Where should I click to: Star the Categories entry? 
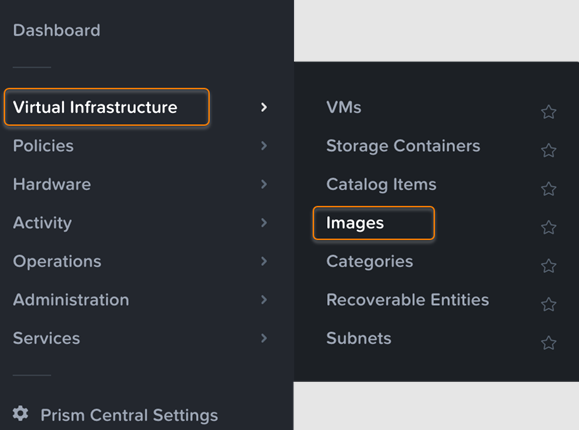(x=549, y=266)
